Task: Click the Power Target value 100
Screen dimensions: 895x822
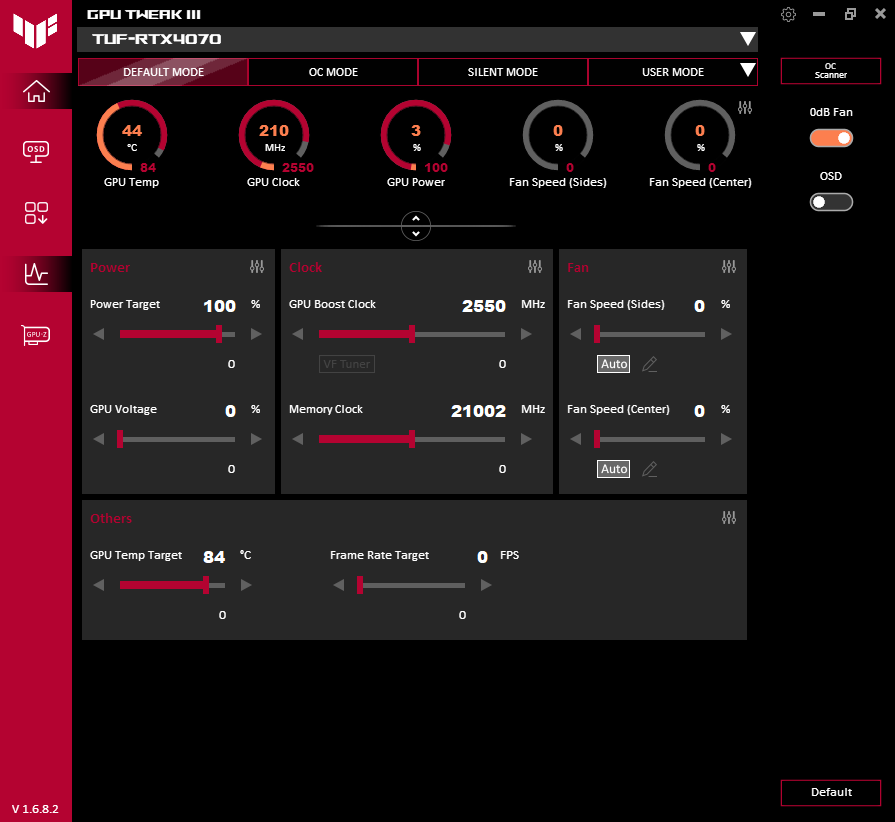Action: coord(220,306)
